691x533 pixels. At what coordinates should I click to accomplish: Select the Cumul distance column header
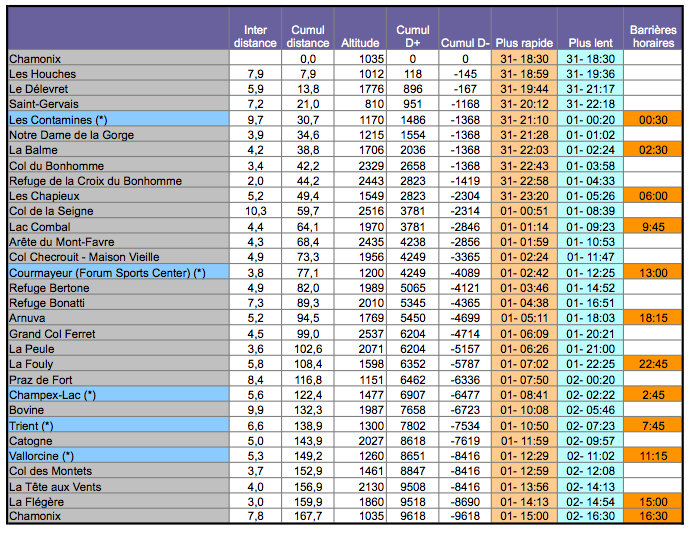(x=307, y=37)
